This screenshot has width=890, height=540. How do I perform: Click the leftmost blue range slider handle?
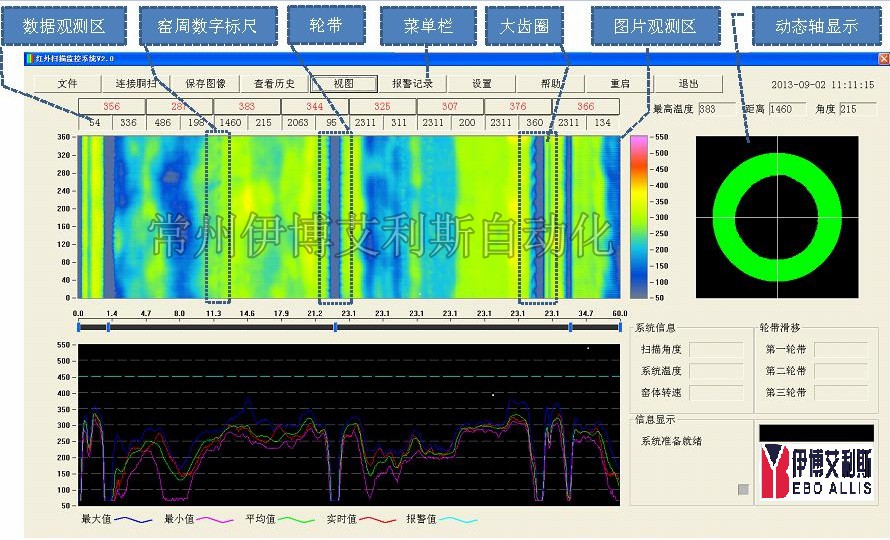pyautogui.click(x=79, y=326)
